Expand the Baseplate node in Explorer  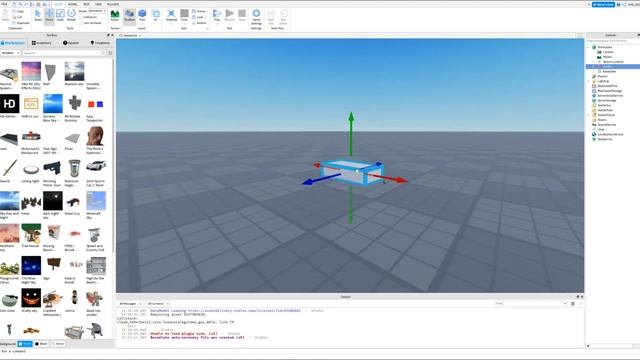(x=594, y=71)
